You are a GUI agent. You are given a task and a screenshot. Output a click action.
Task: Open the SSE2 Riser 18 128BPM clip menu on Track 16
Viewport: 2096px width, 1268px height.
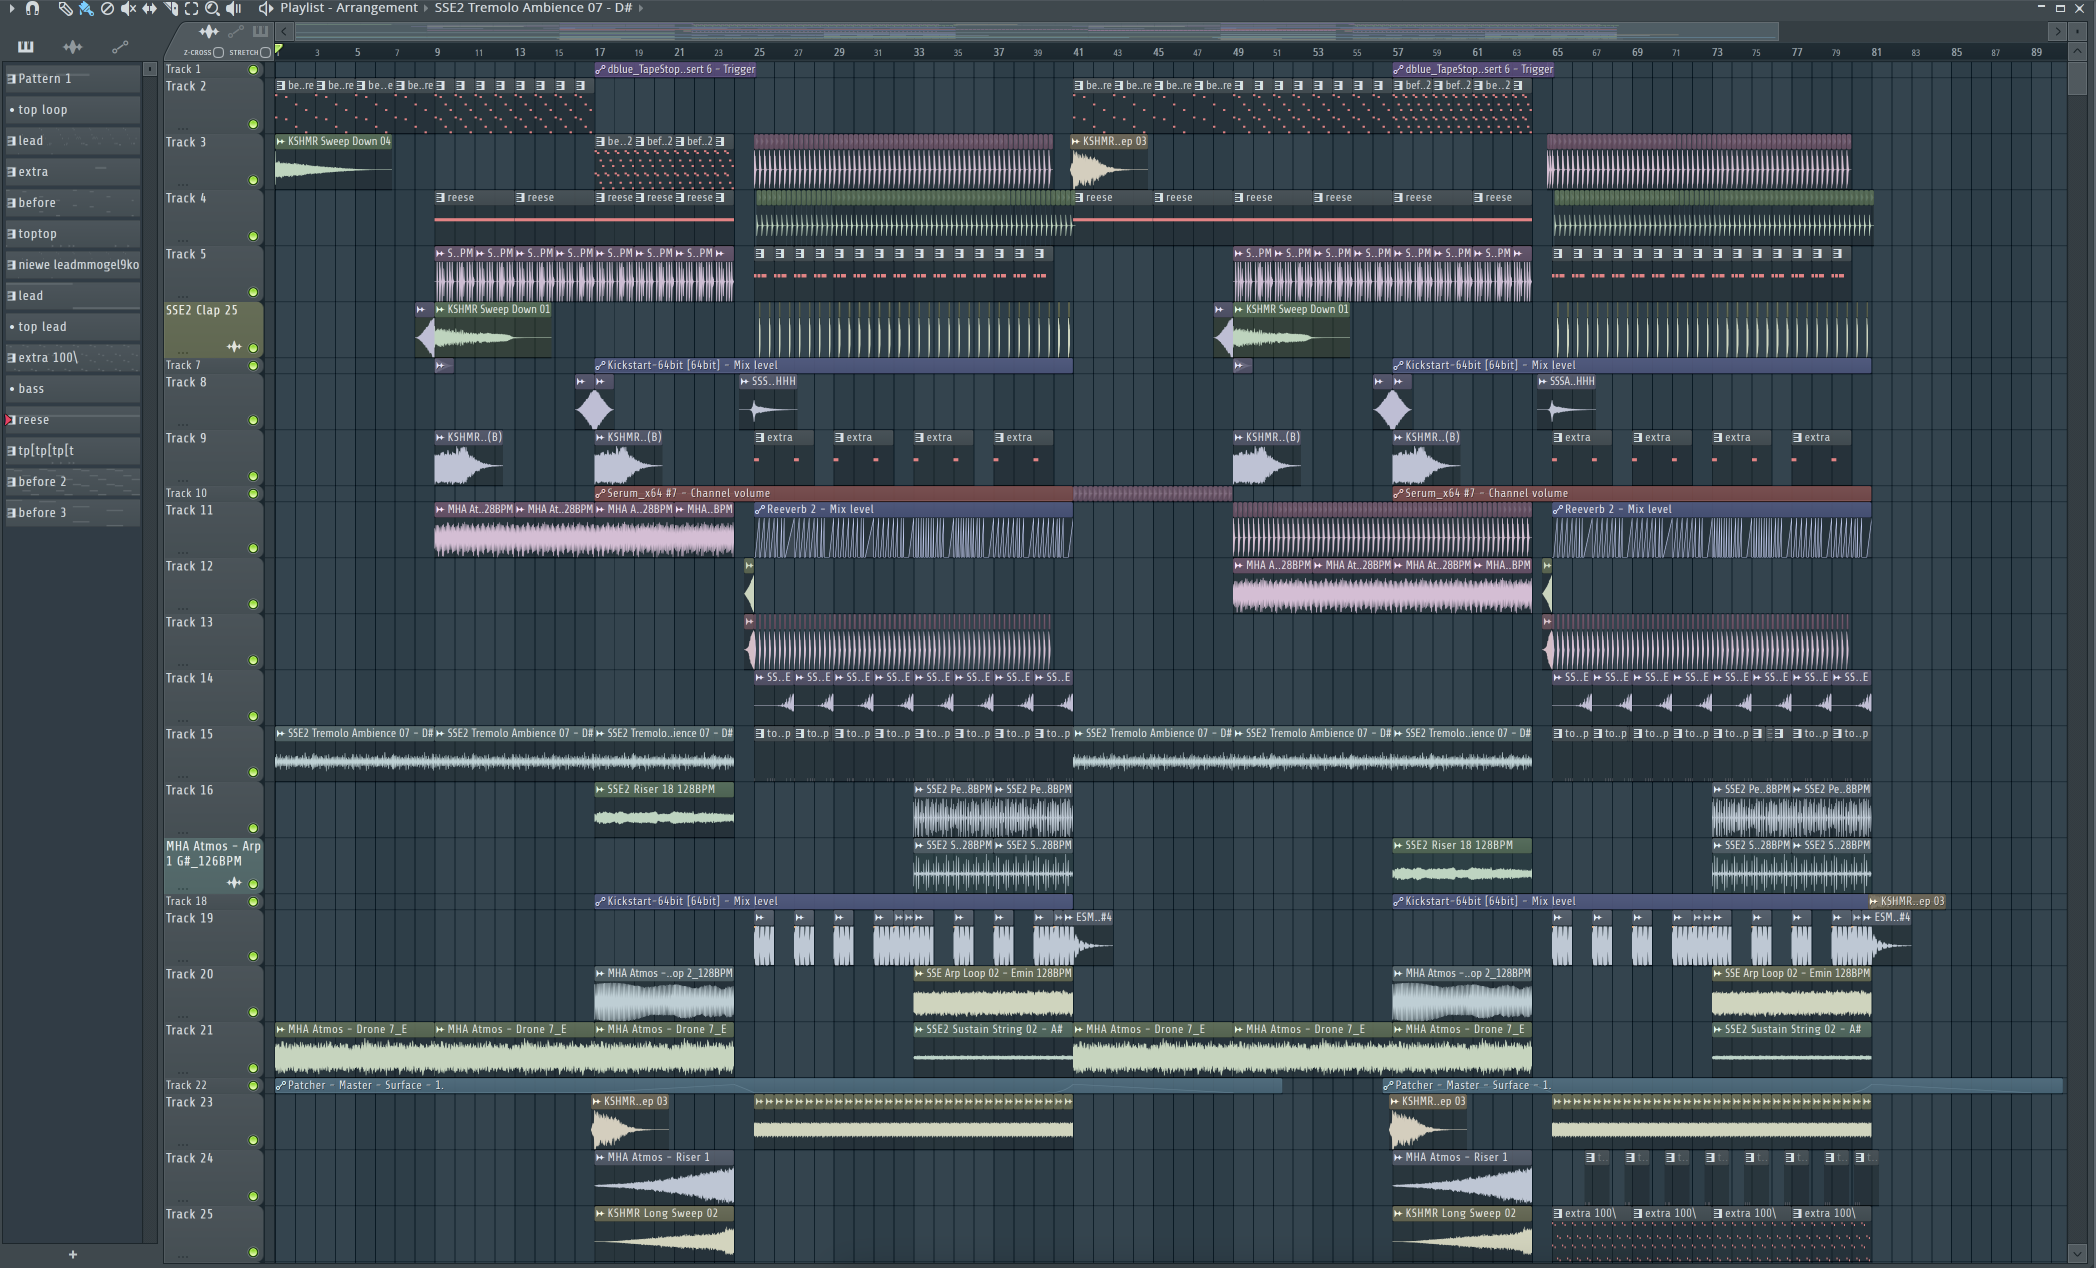pyautogui.click(x=600, y=789)
